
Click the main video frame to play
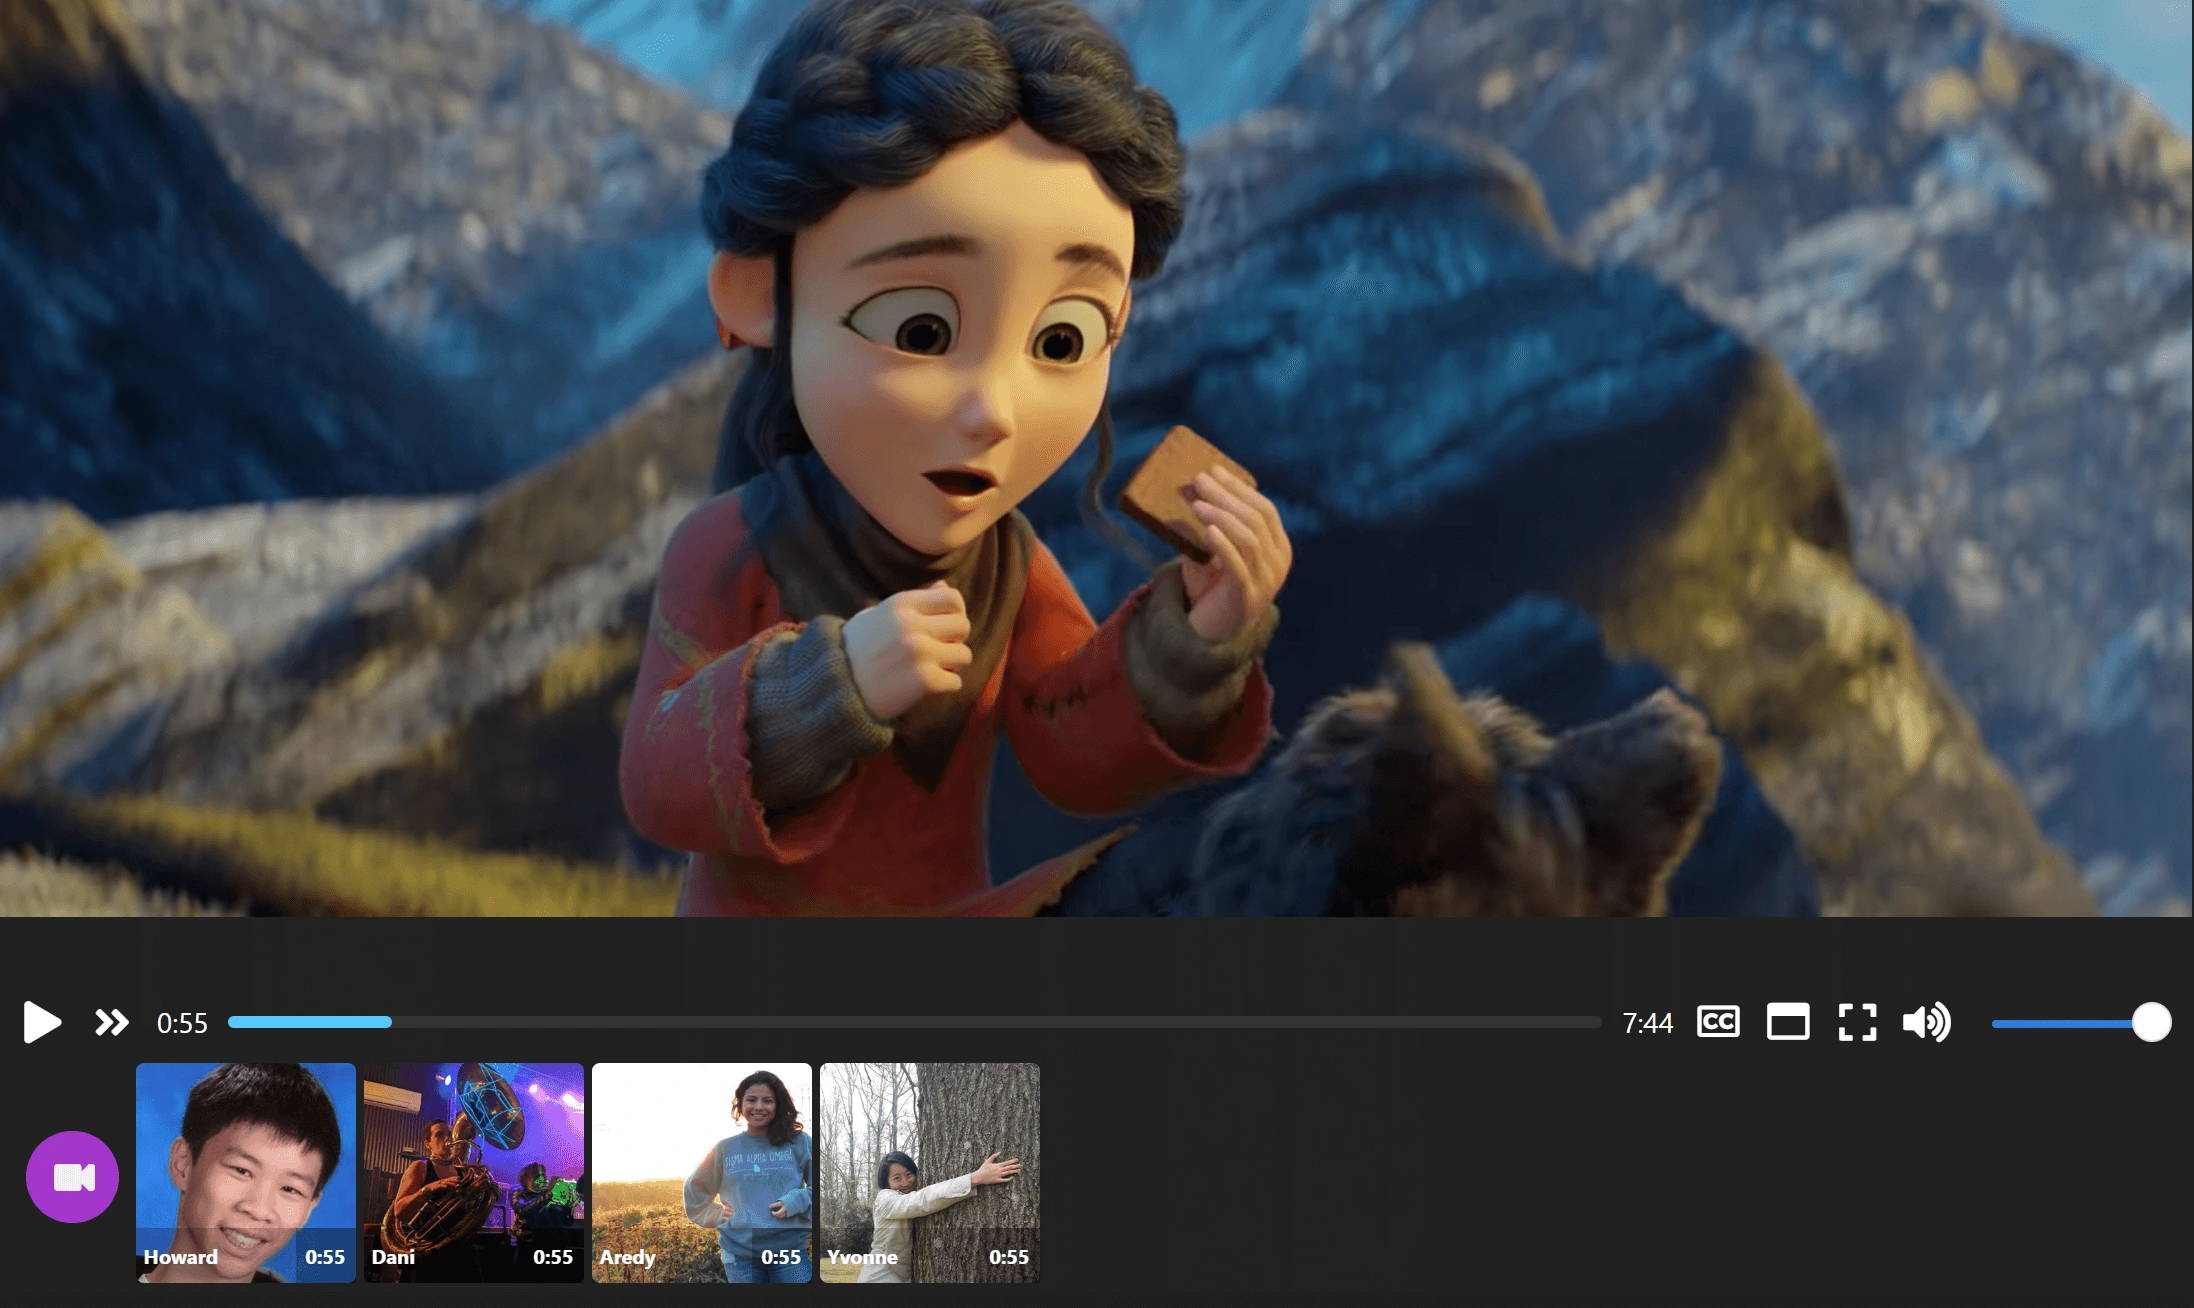pos(1097,458)
